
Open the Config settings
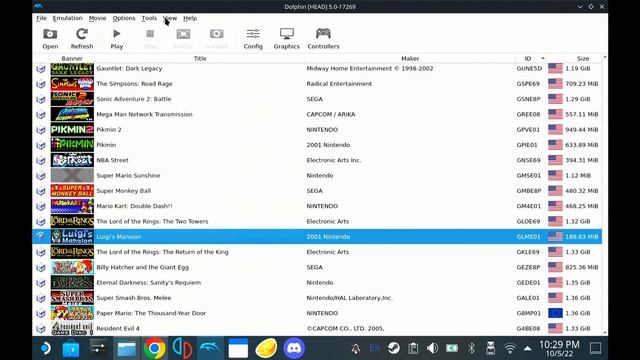[253, 39]
